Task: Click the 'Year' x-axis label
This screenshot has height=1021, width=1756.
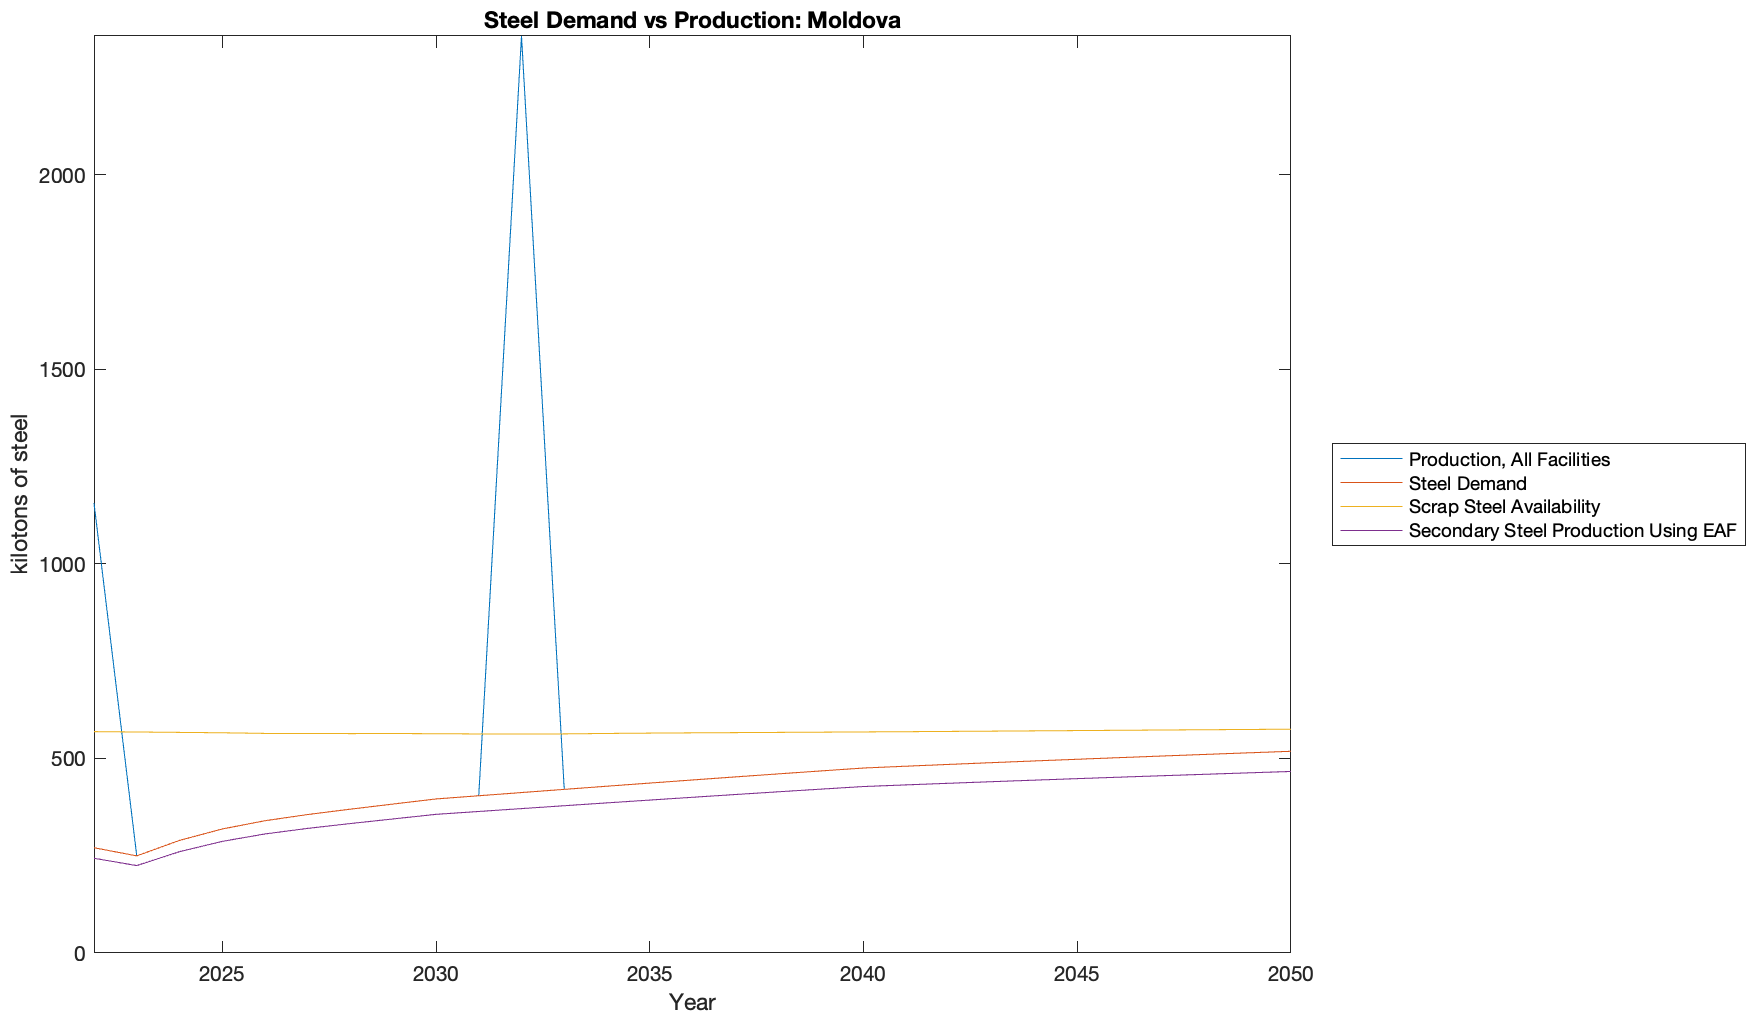Action: click(692, 1002)
